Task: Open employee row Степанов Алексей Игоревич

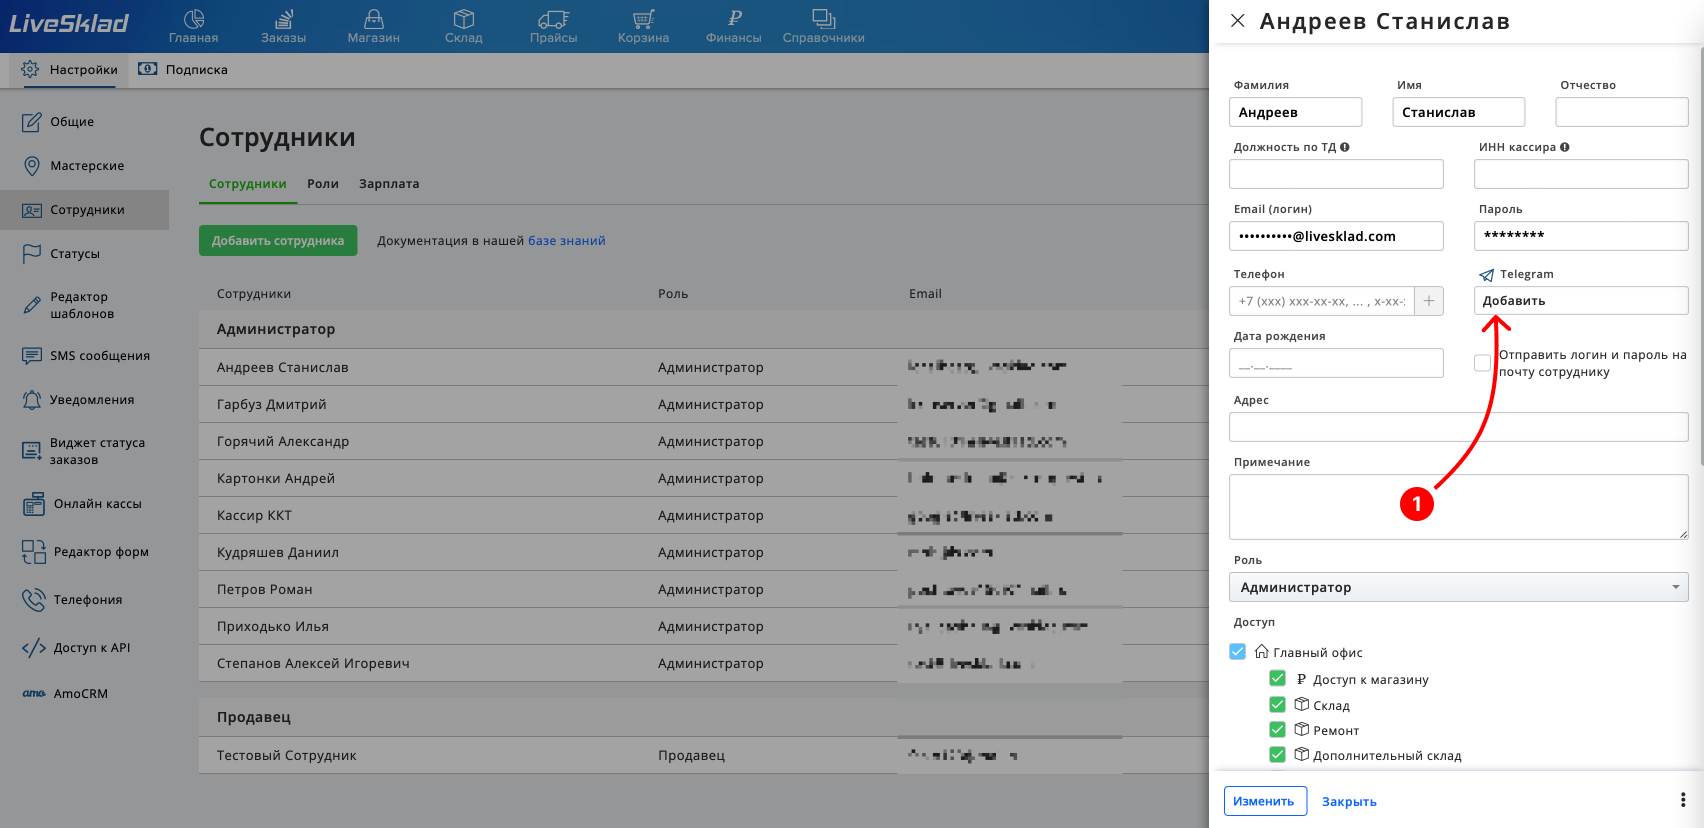Action: 704,663
